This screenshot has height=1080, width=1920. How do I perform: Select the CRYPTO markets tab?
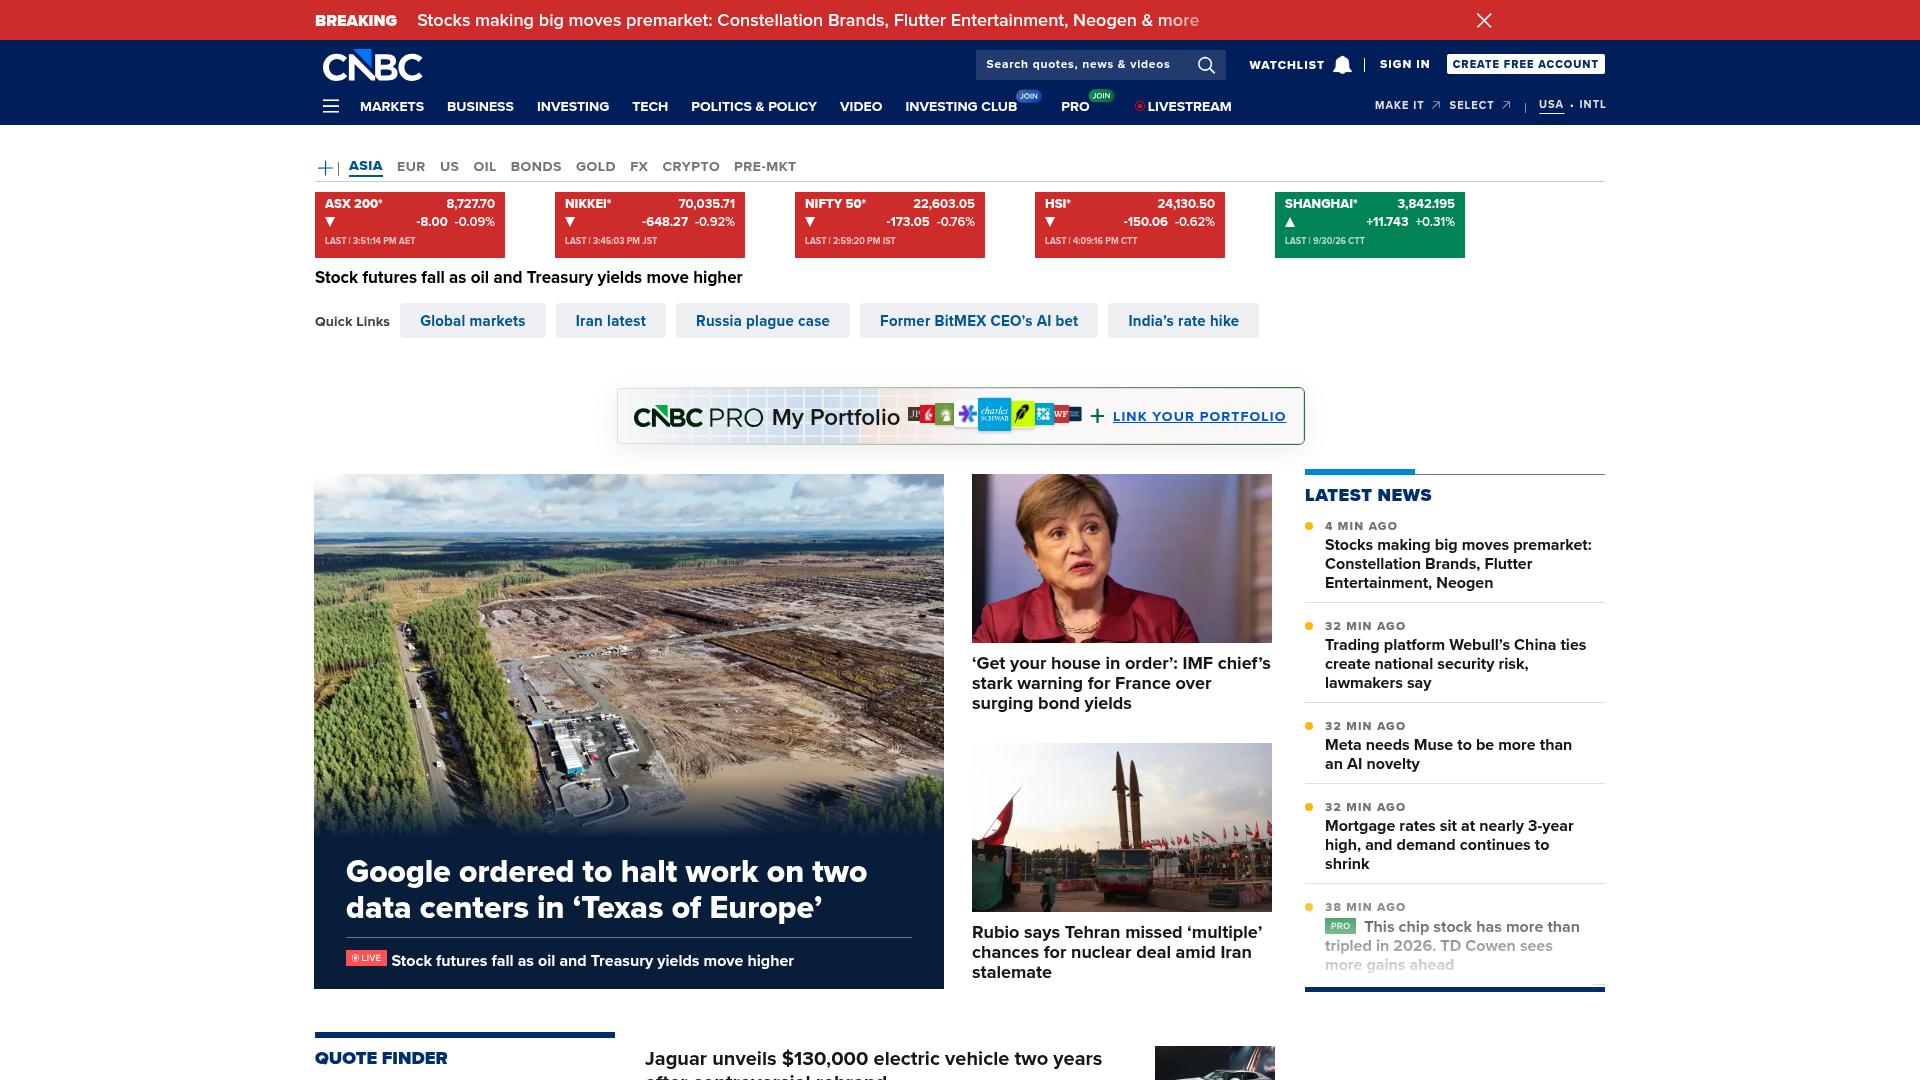[x=691, y=167]
